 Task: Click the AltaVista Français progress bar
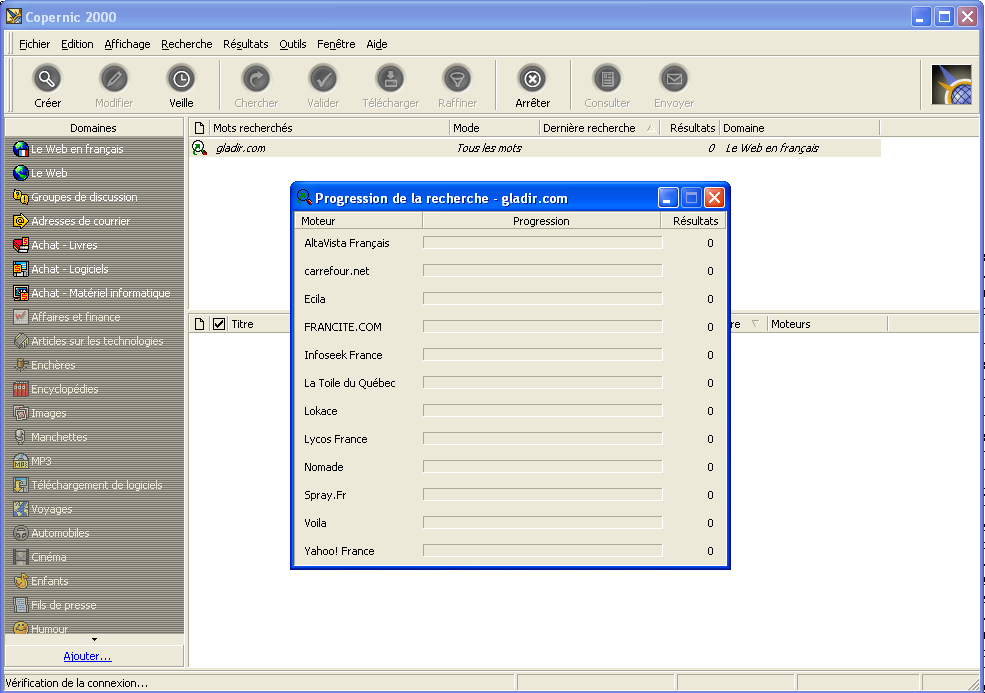[542, 243]
